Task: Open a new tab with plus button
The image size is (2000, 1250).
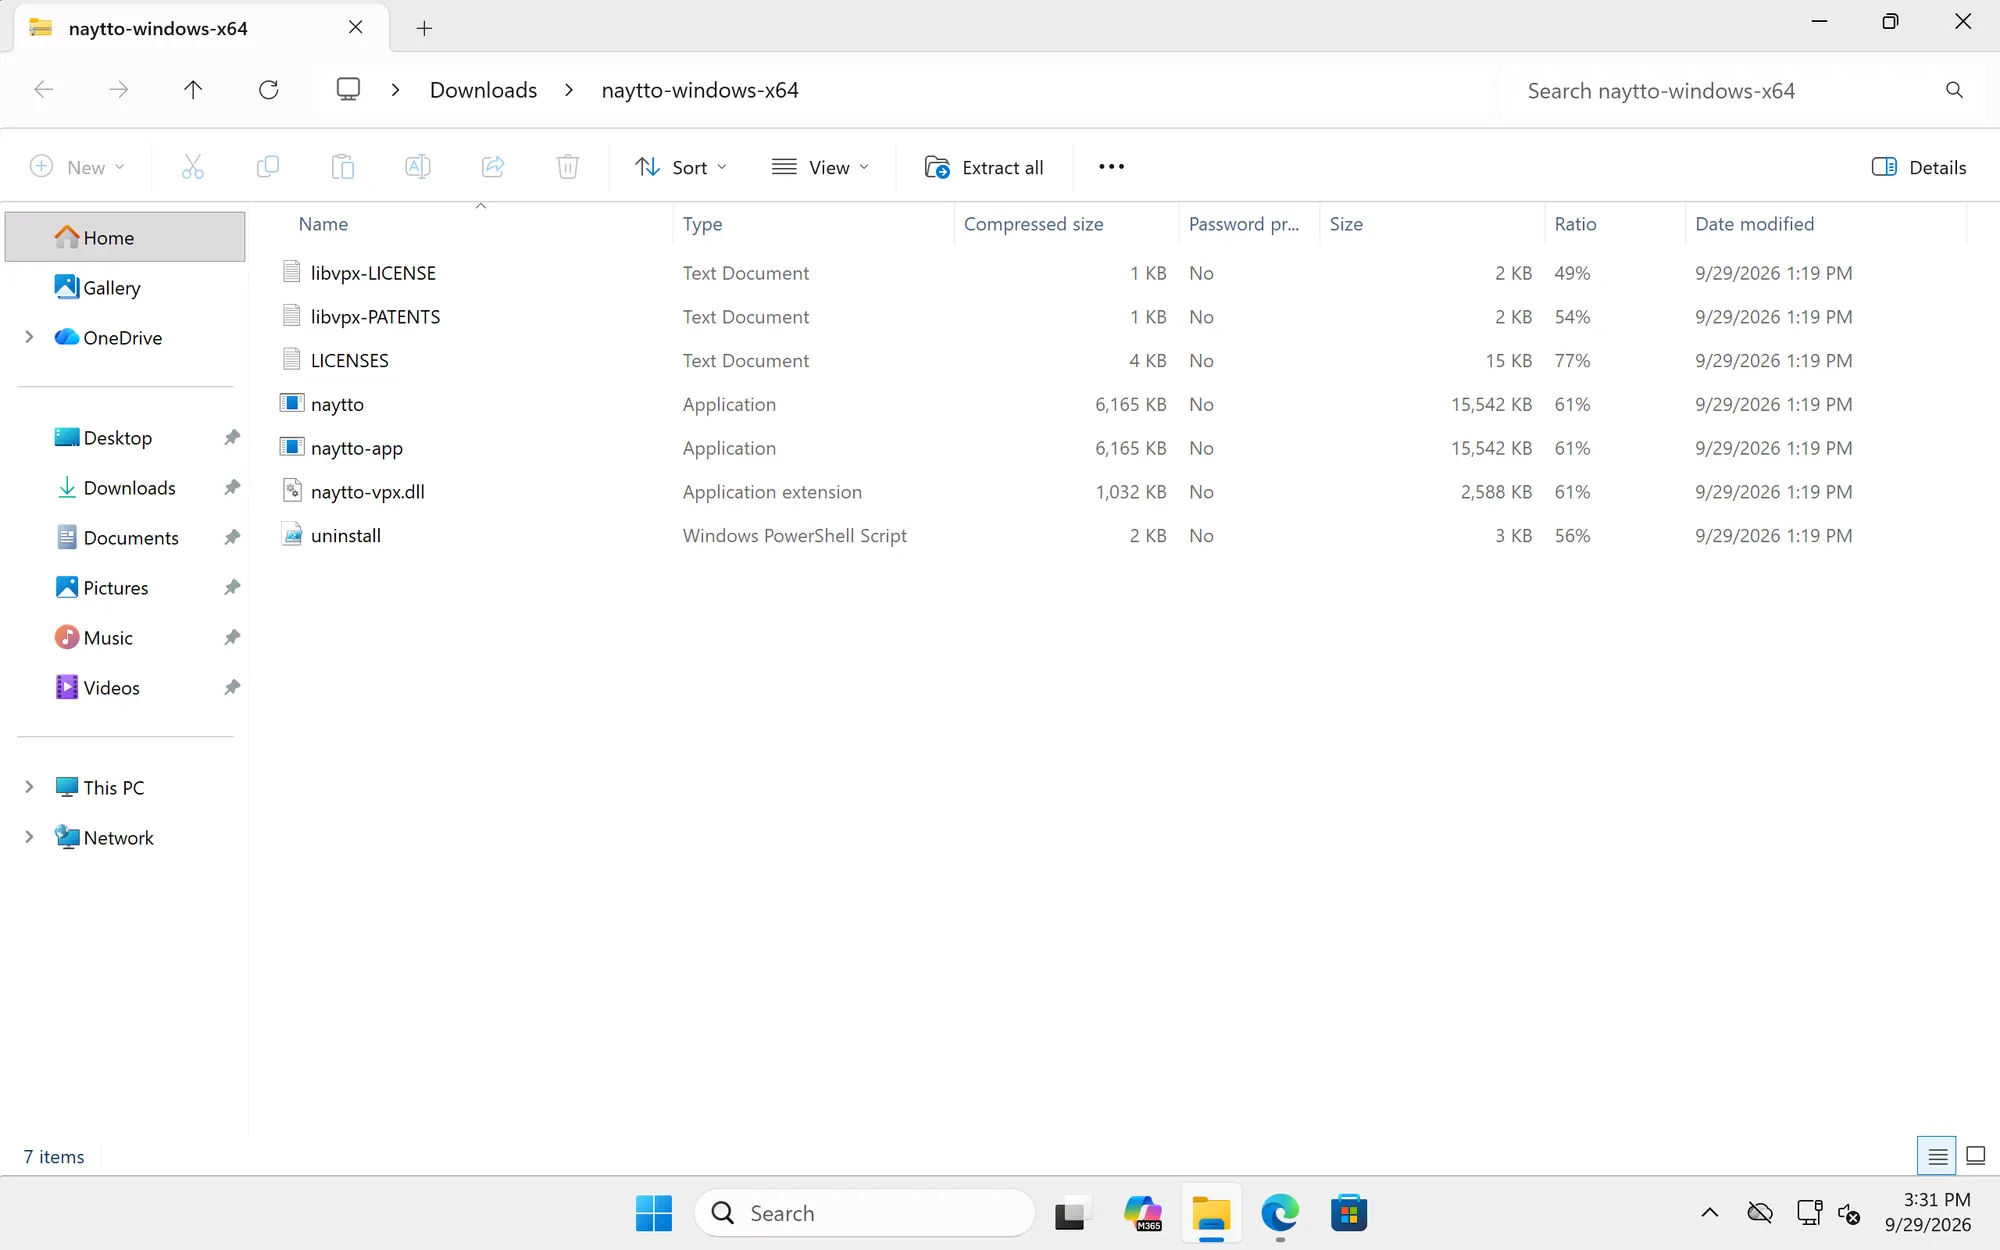Action: click(x=424, y=28)
